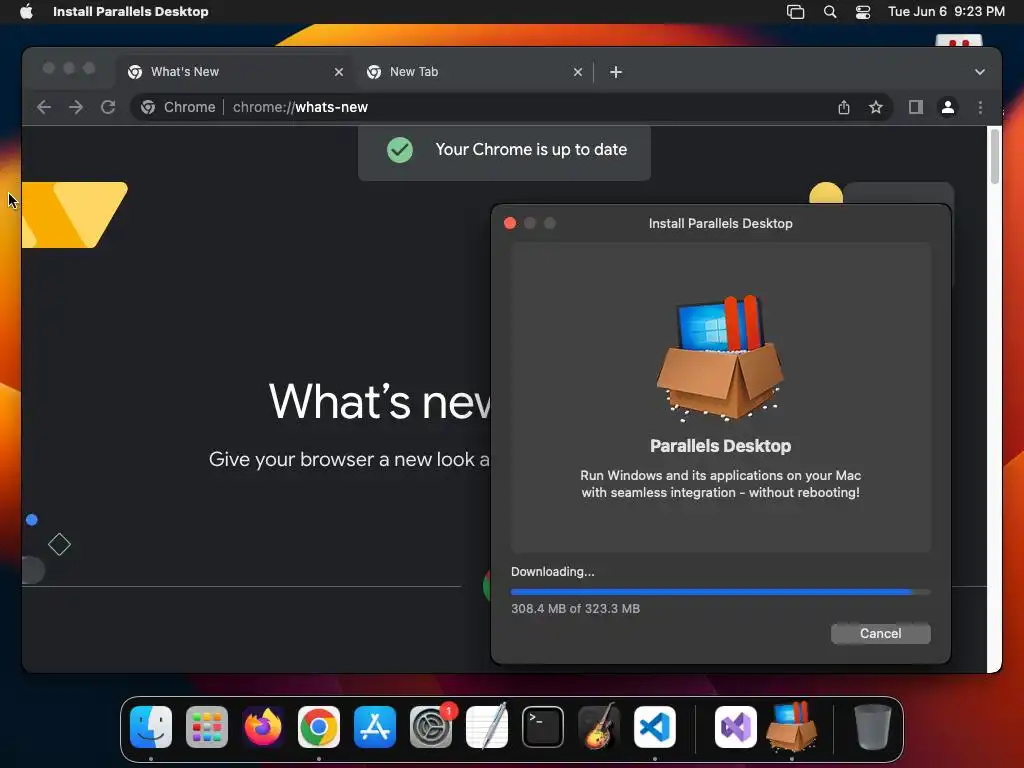The image size is (1024, 768).
Task: Expand the Chrome tab search chevron
Action: click(x=980, y=72)
